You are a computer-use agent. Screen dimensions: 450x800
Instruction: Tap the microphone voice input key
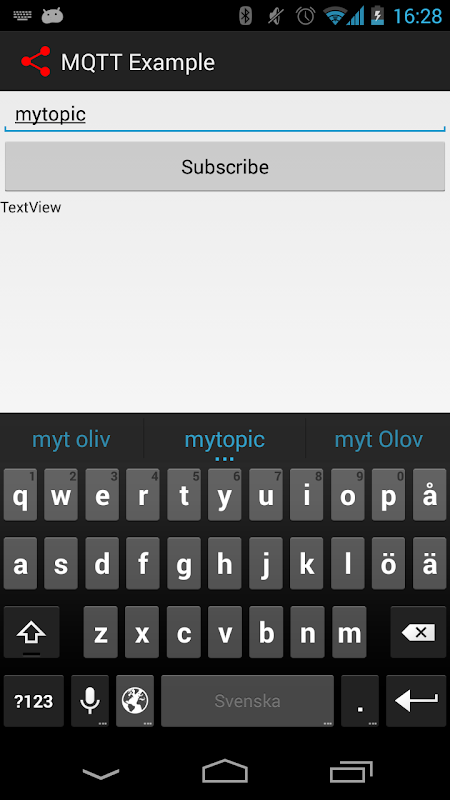pos(90,701)
